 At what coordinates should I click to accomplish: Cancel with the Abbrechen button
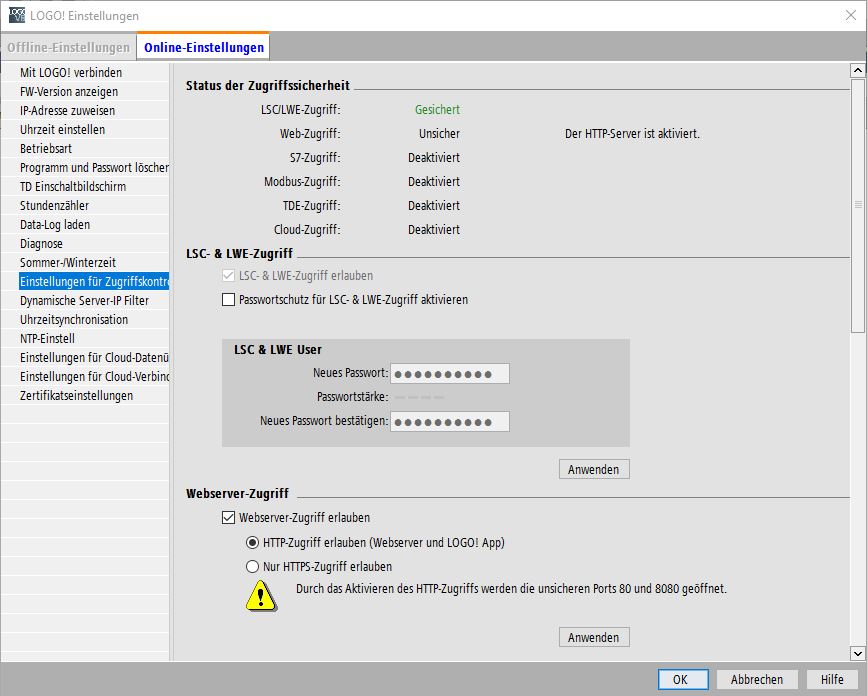click(757, 679)
